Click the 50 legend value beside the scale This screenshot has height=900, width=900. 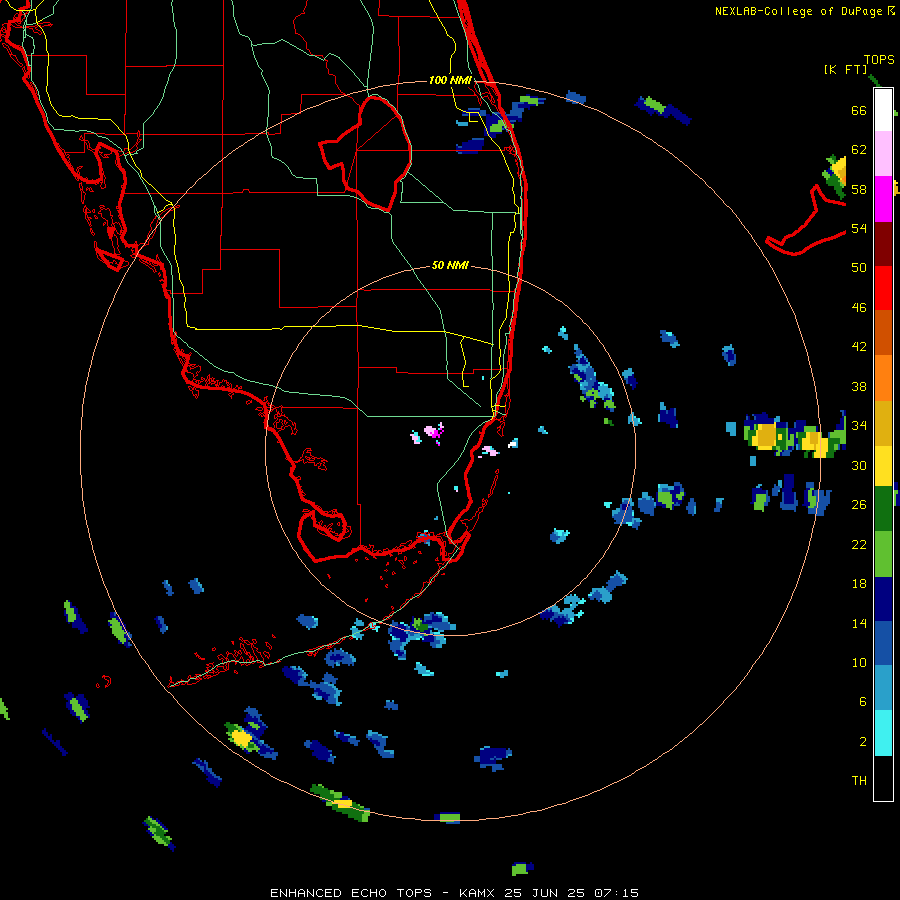859,268
